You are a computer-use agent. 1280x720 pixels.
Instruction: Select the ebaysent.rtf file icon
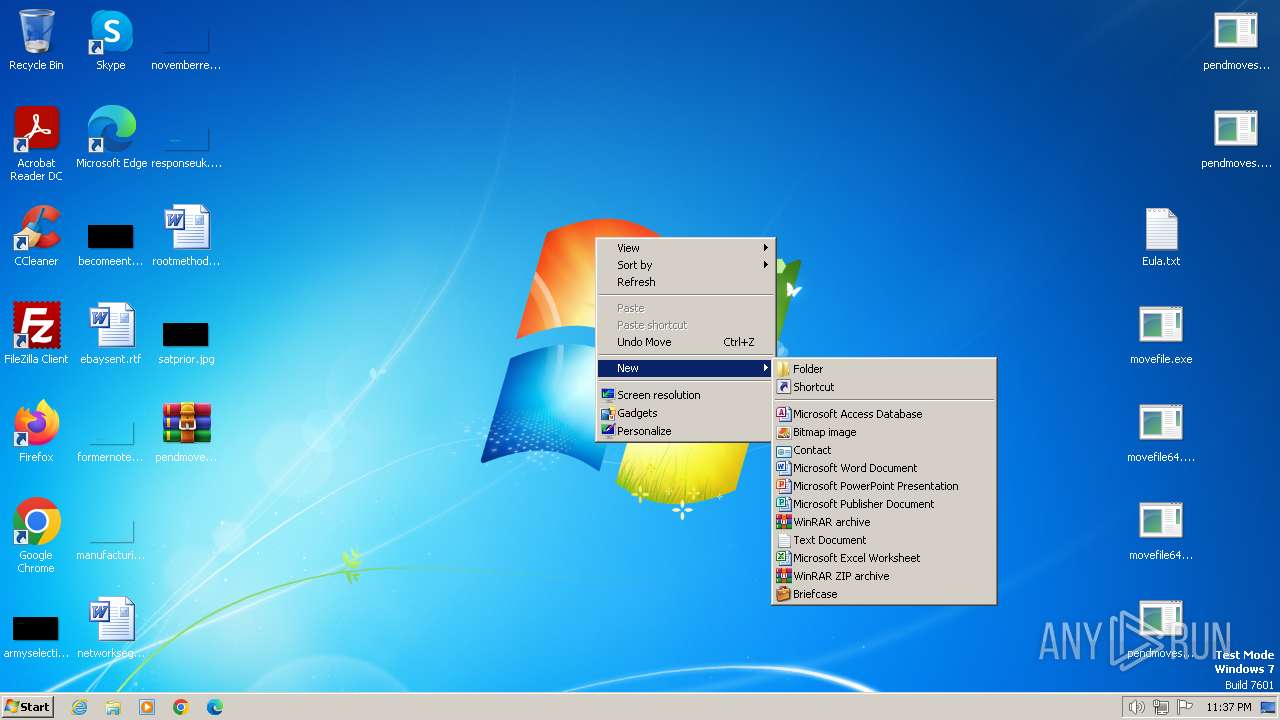point(111,334)
